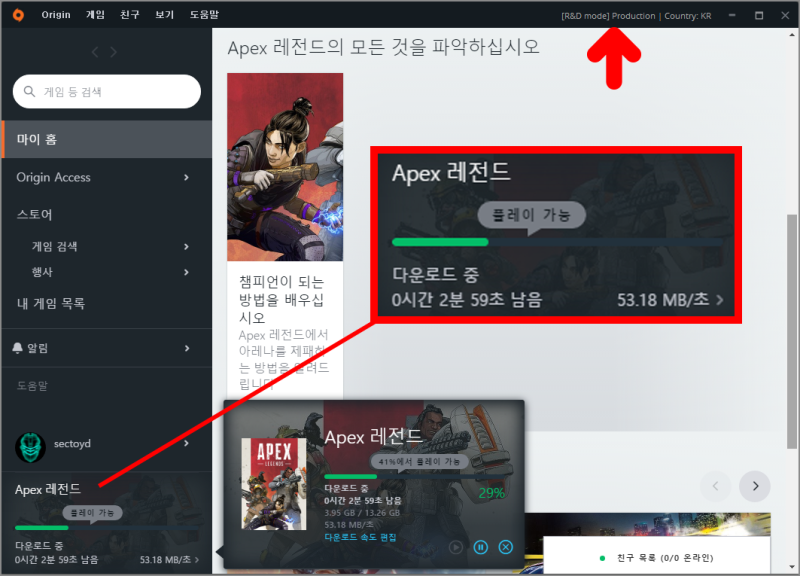
Task: Click the scrollbar down arrow
Action: coord(792,567)
